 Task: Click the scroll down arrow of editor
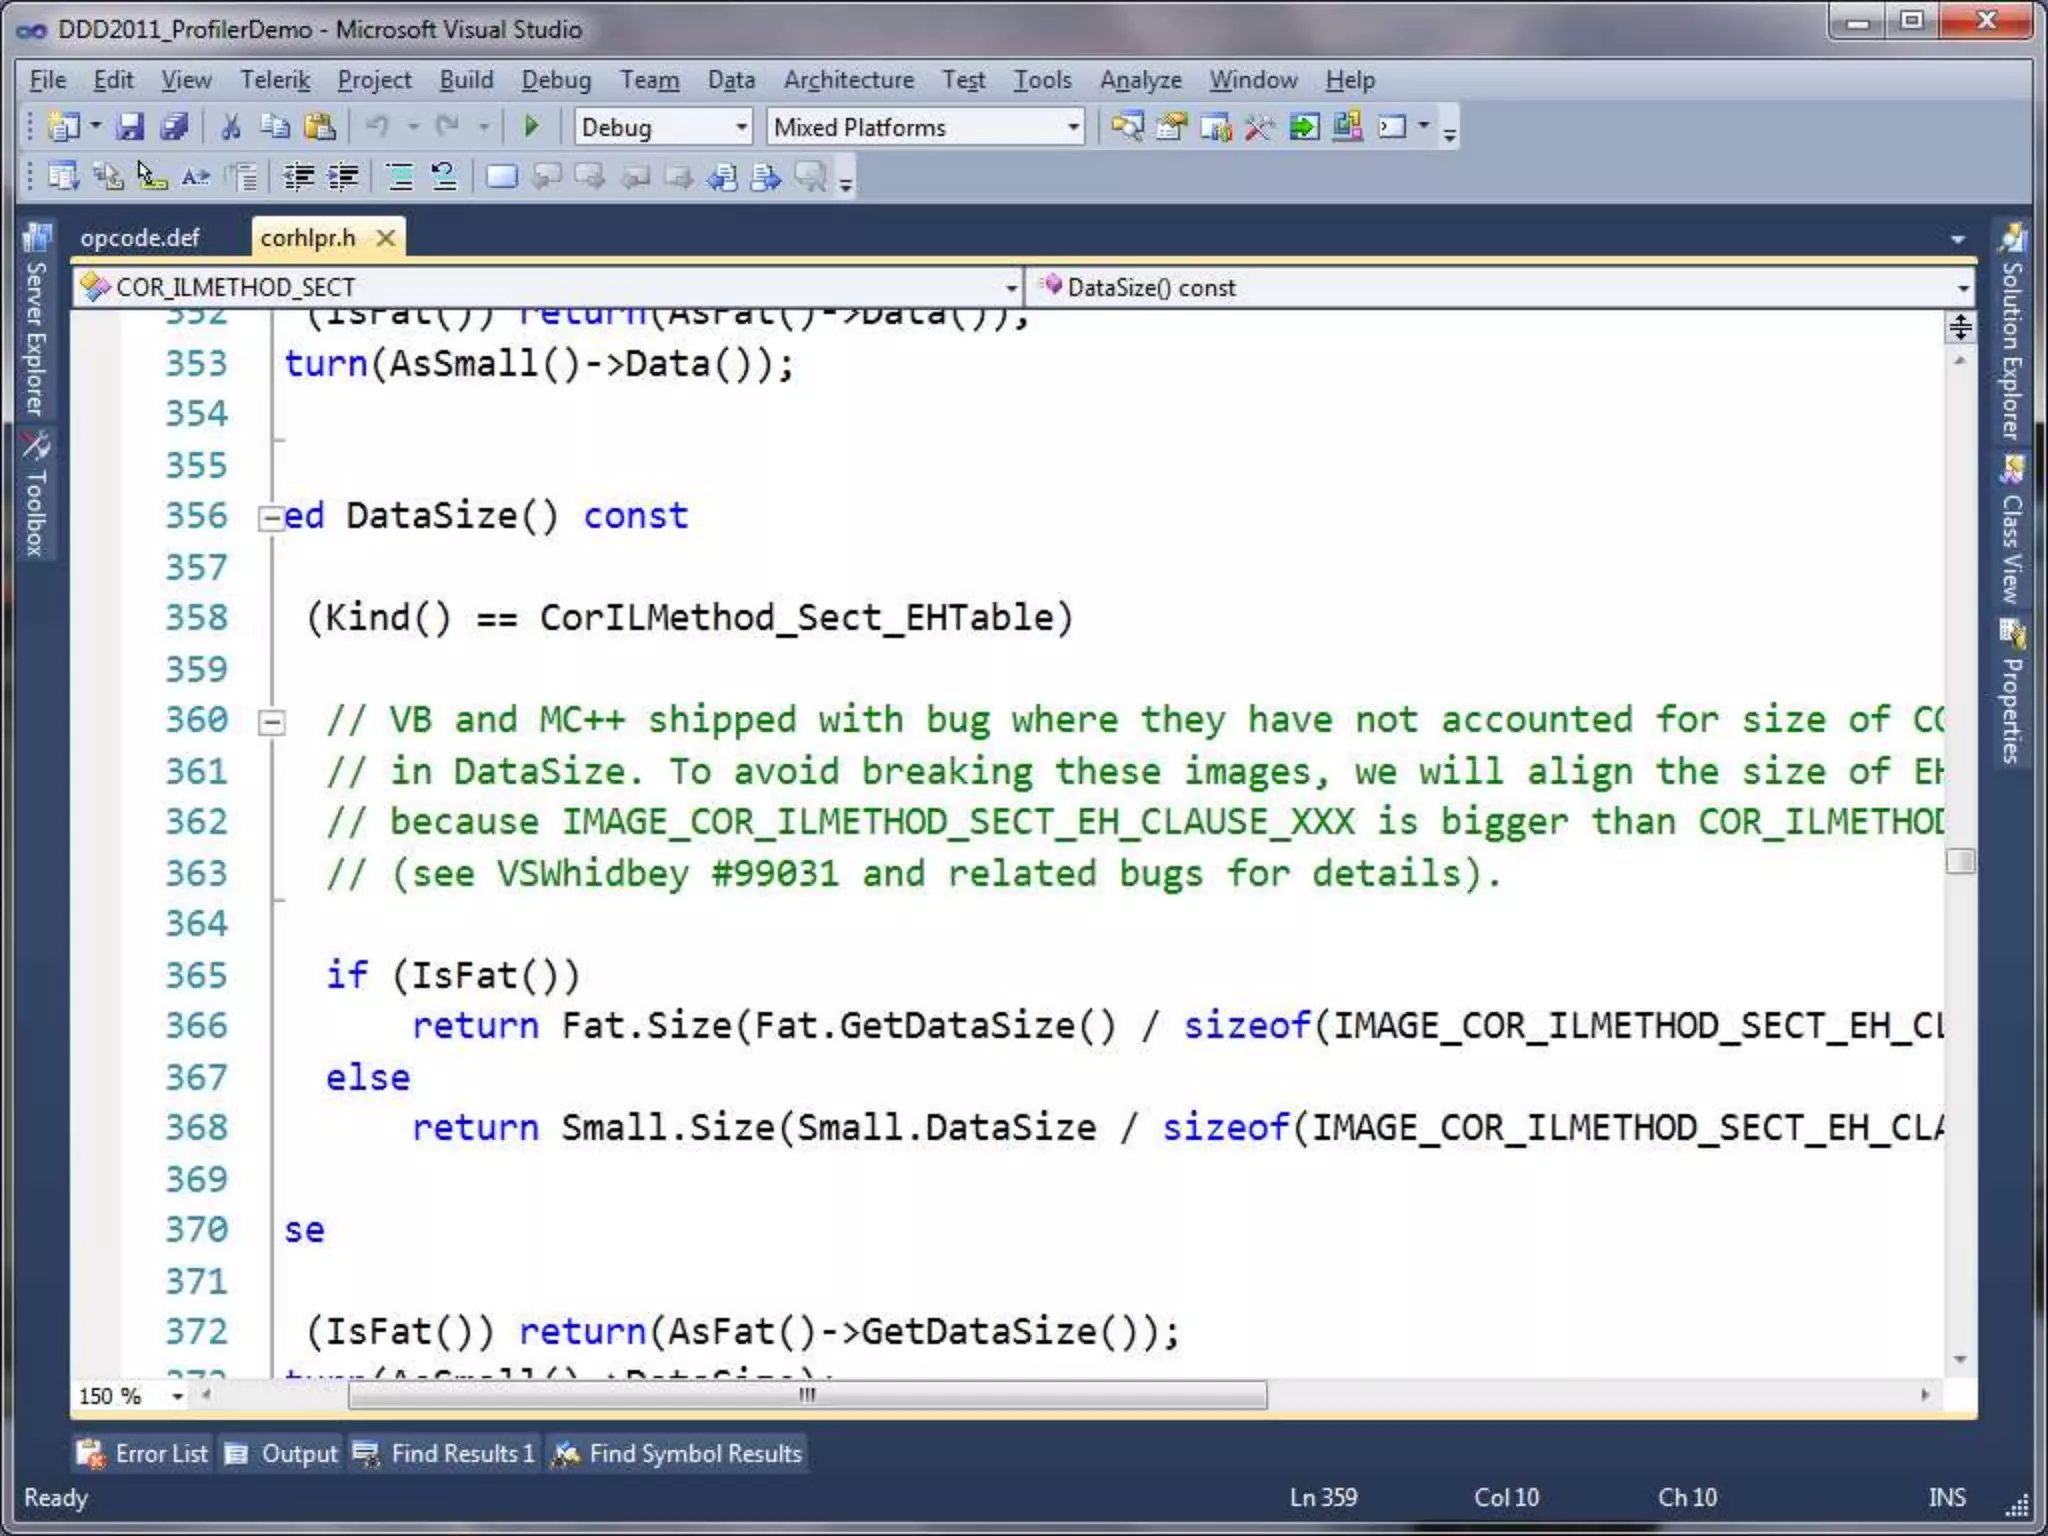1960,1359
